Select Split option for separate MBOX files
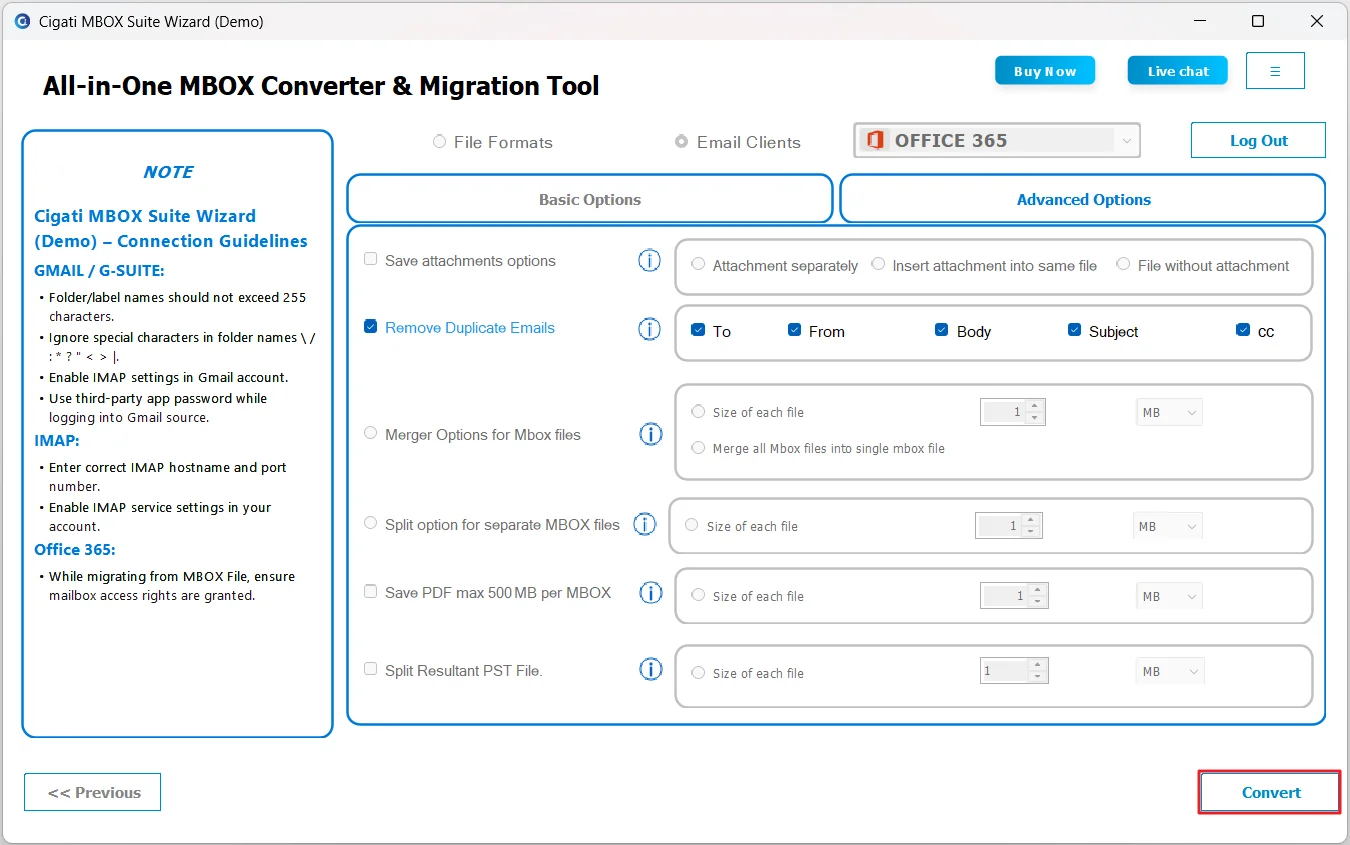 tap(371, 523)
